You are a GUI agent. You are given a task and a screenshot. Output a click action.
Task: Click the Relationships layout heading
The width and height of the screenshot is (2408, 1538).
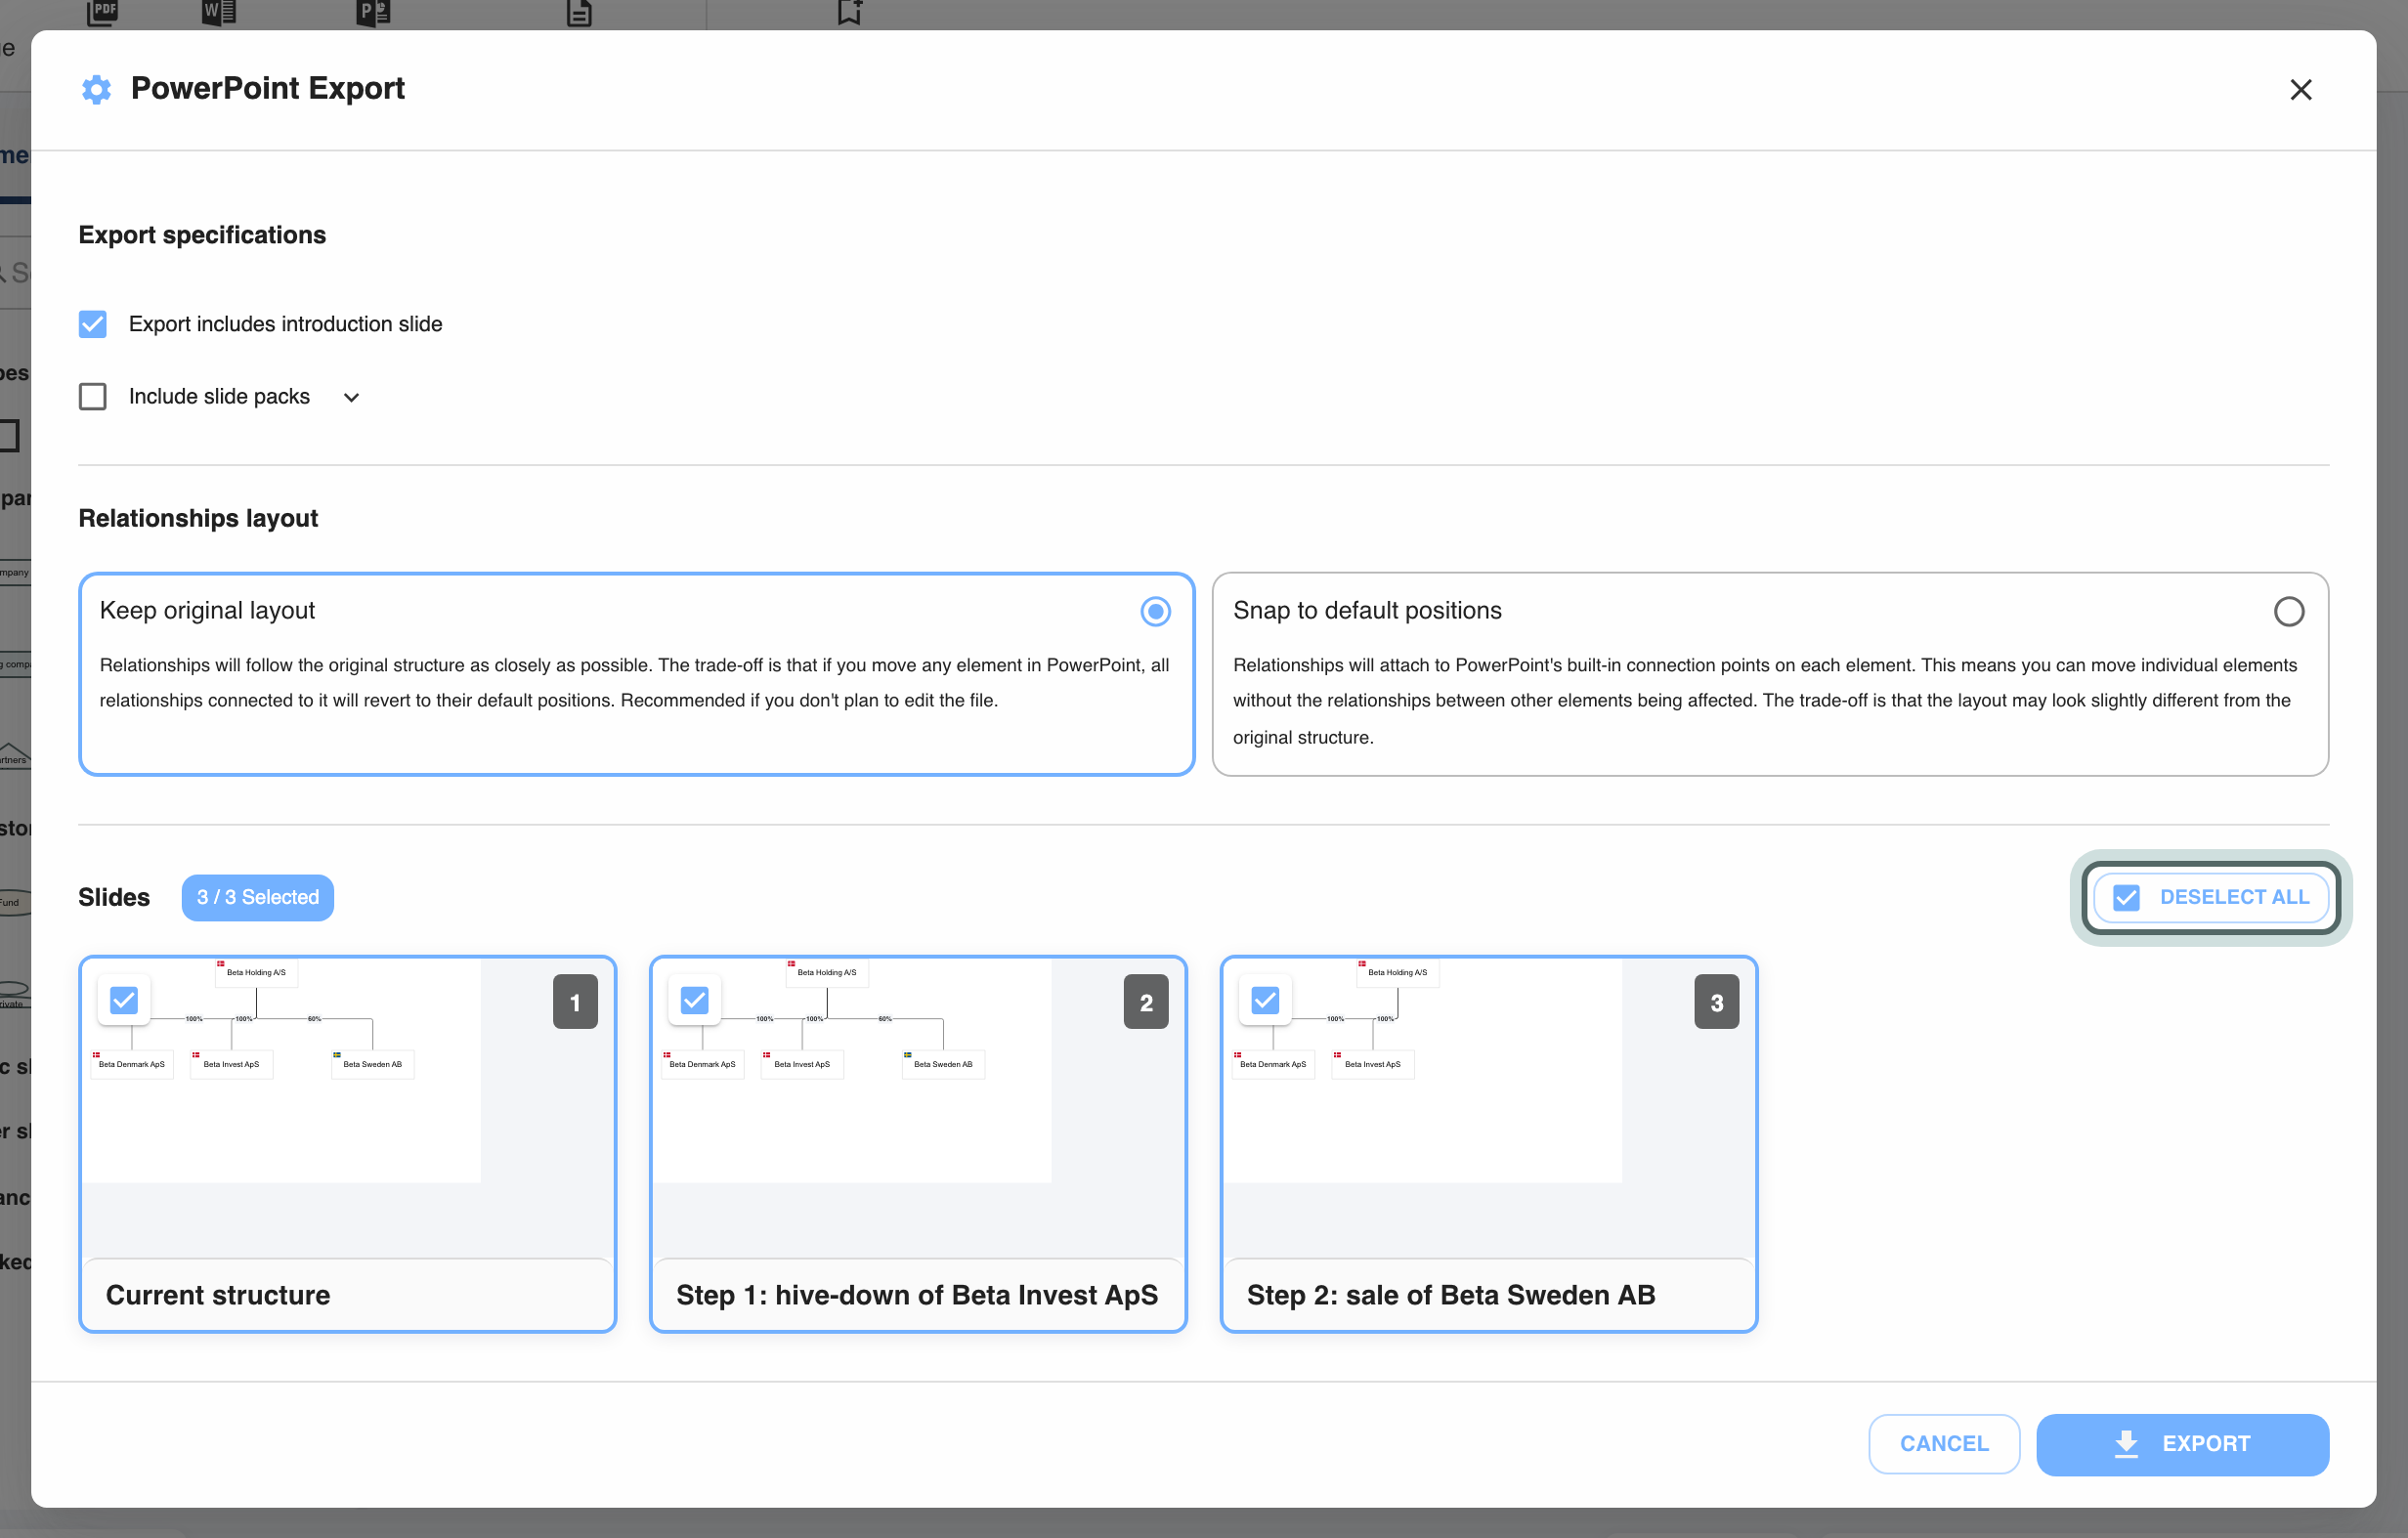click(x=198, y=518)
